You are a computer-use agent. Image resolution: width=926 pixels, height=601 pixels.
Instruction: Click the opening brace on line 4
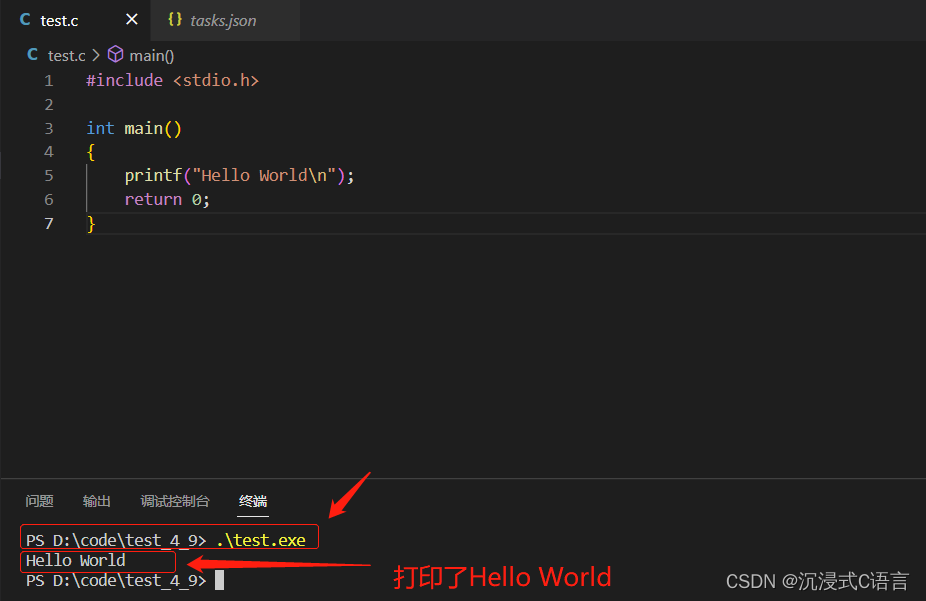pyautogui.click(x=91, y=152)
